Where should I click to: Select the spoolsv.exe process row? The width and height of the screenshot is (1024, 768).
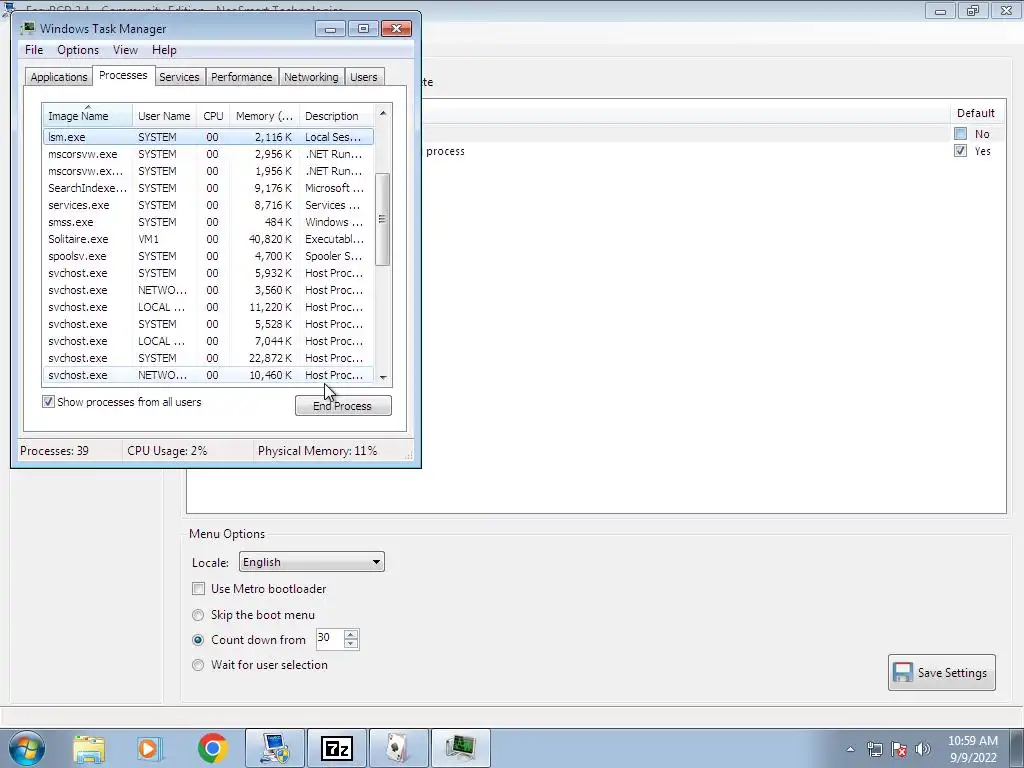tap(208, 256)
